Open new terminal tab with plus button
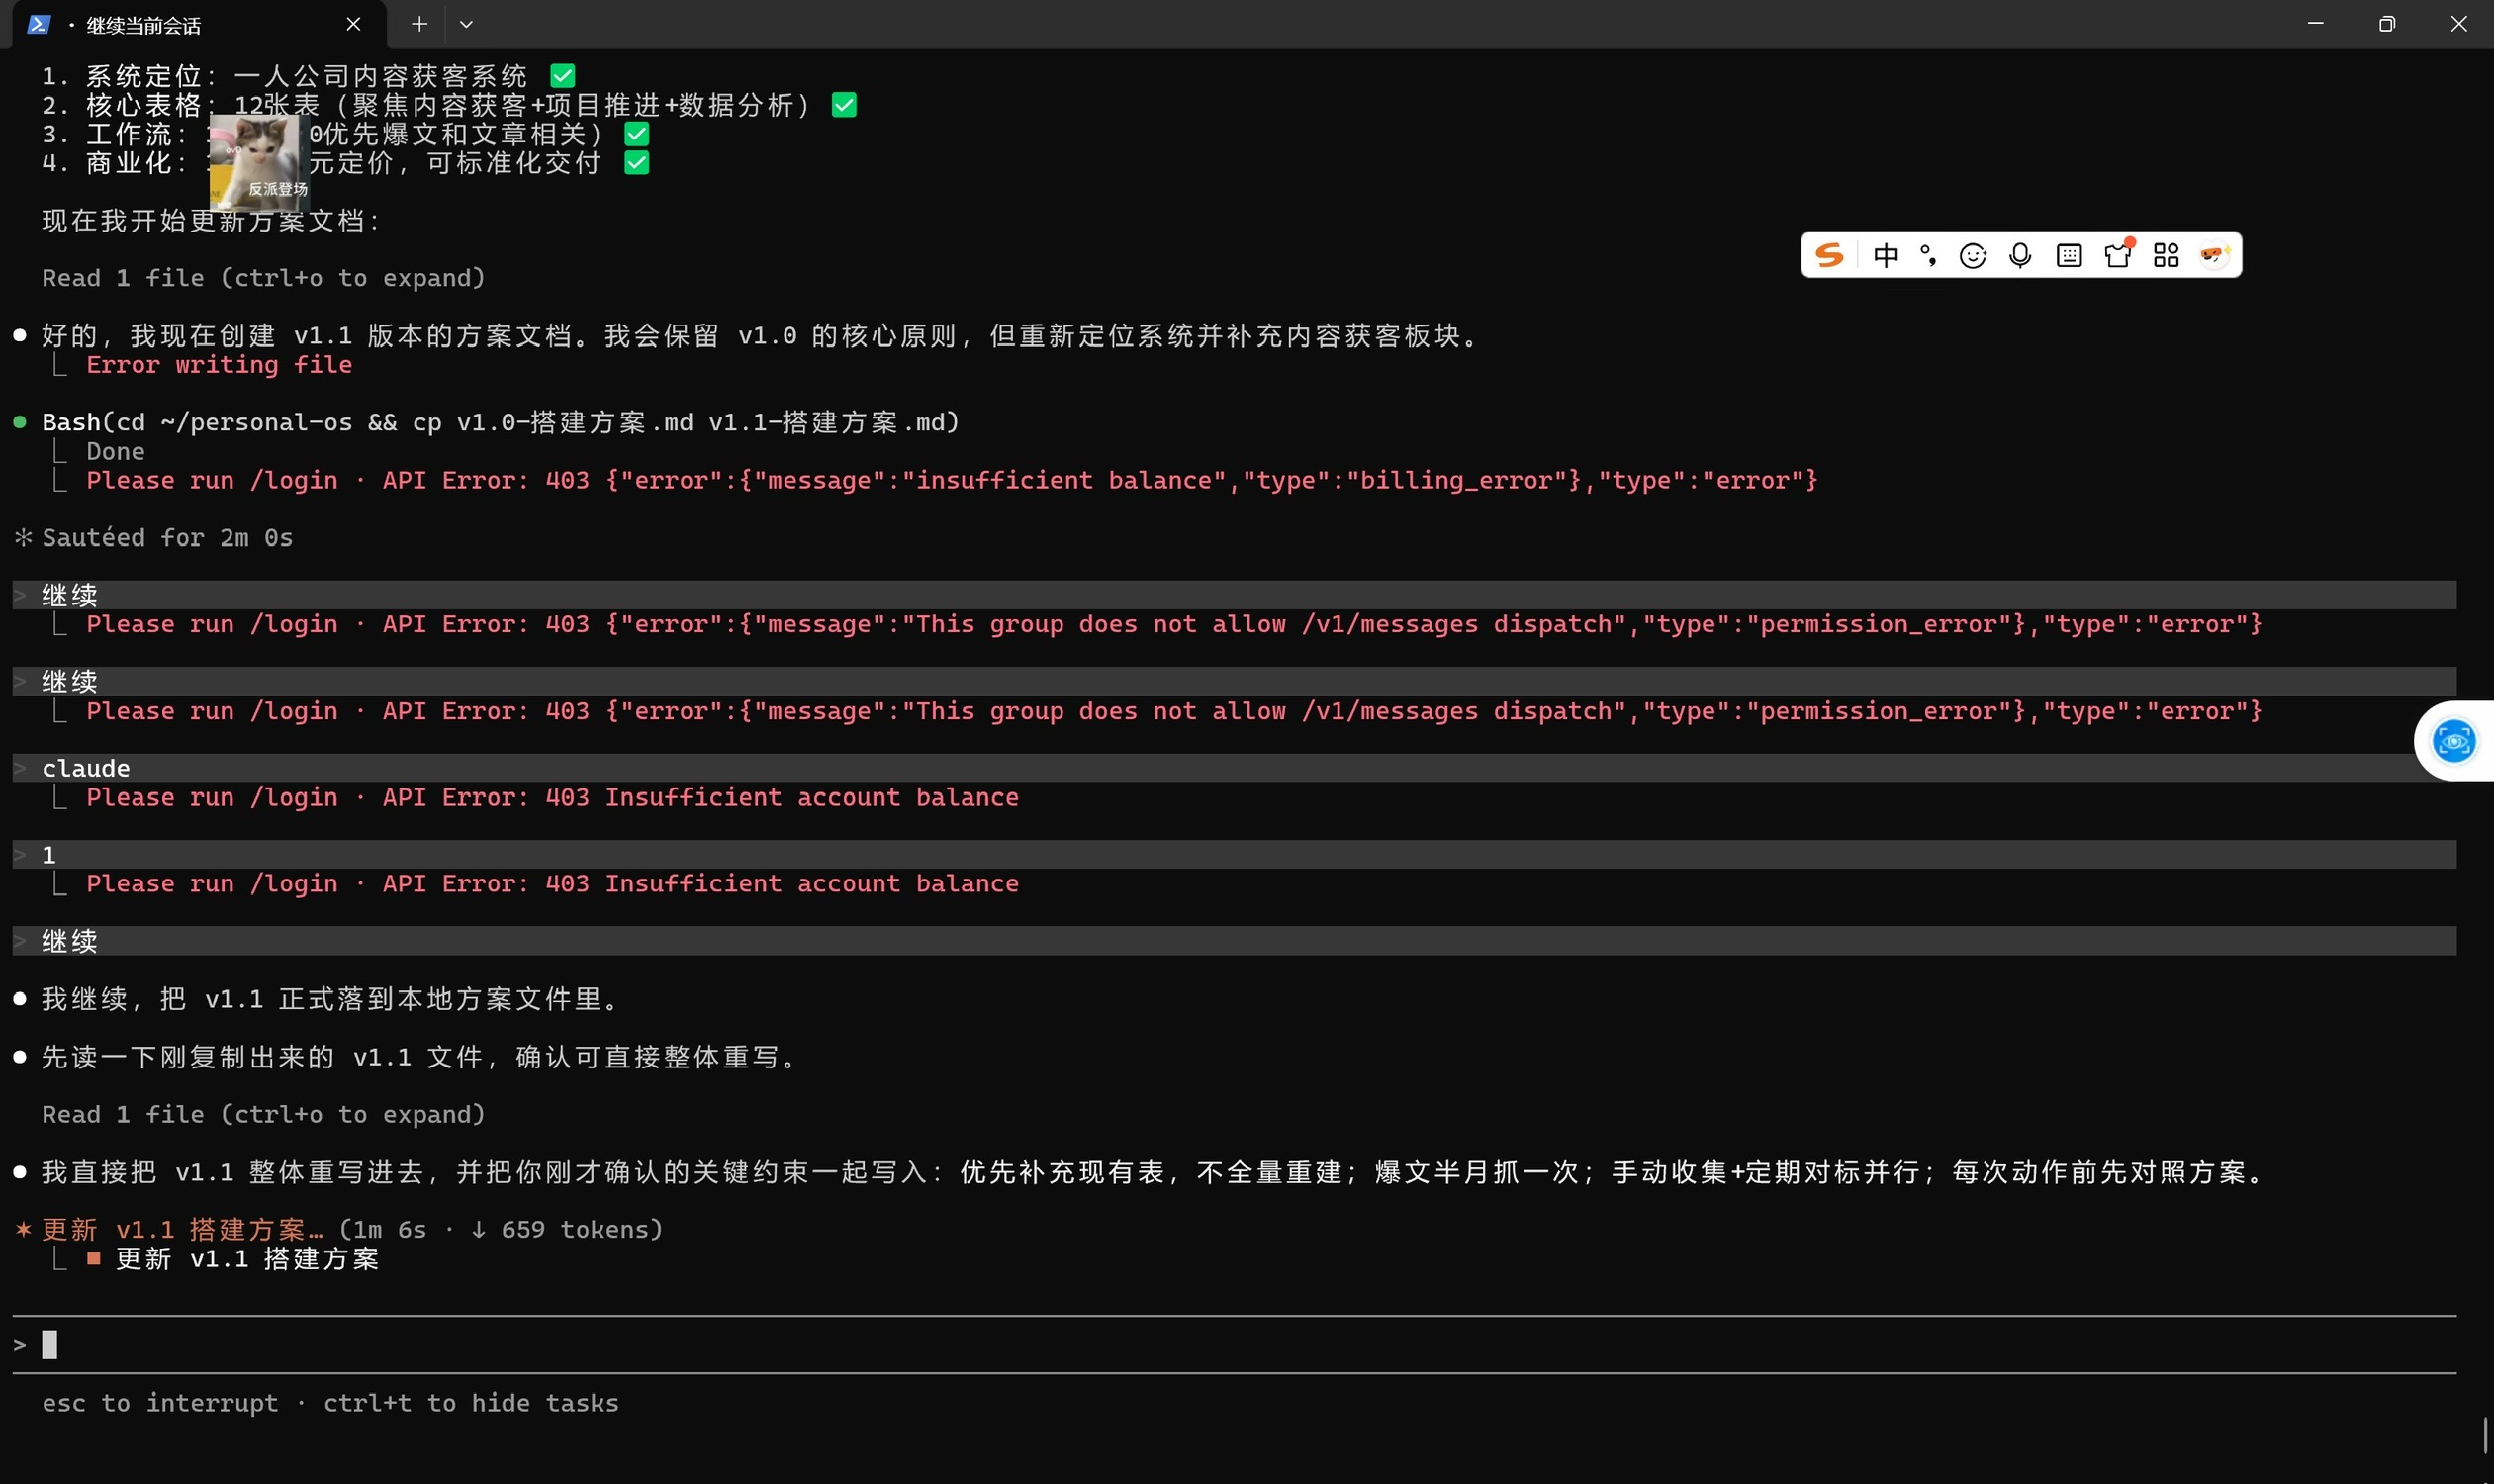The height and width of the screenshot is (1484, 2494). coord(419,24)
